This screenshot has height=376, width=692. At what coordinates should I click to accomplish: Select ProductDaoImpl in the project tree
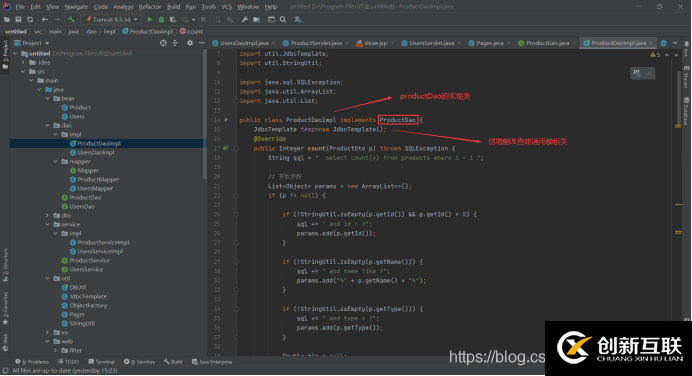pyautogui.click(x=99, y=143)
